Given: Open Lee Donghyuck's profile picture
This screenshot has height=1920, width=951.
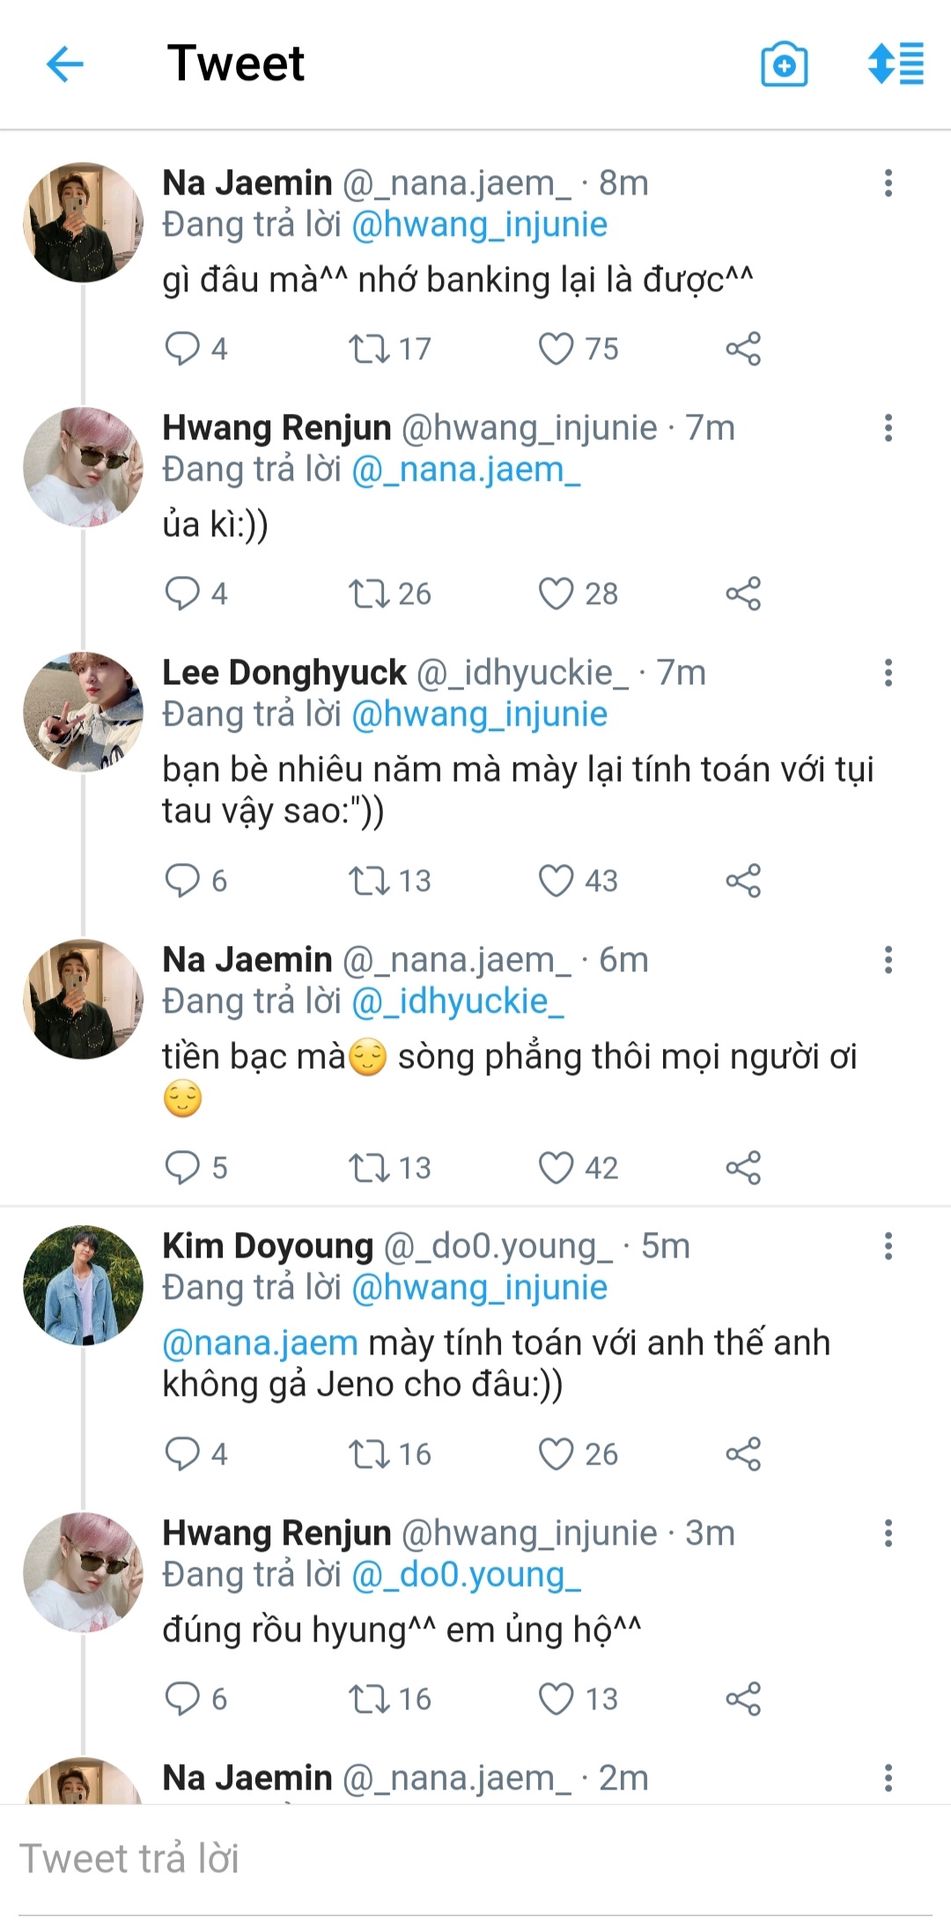Looking at the screenshot, I should (83, 712).
